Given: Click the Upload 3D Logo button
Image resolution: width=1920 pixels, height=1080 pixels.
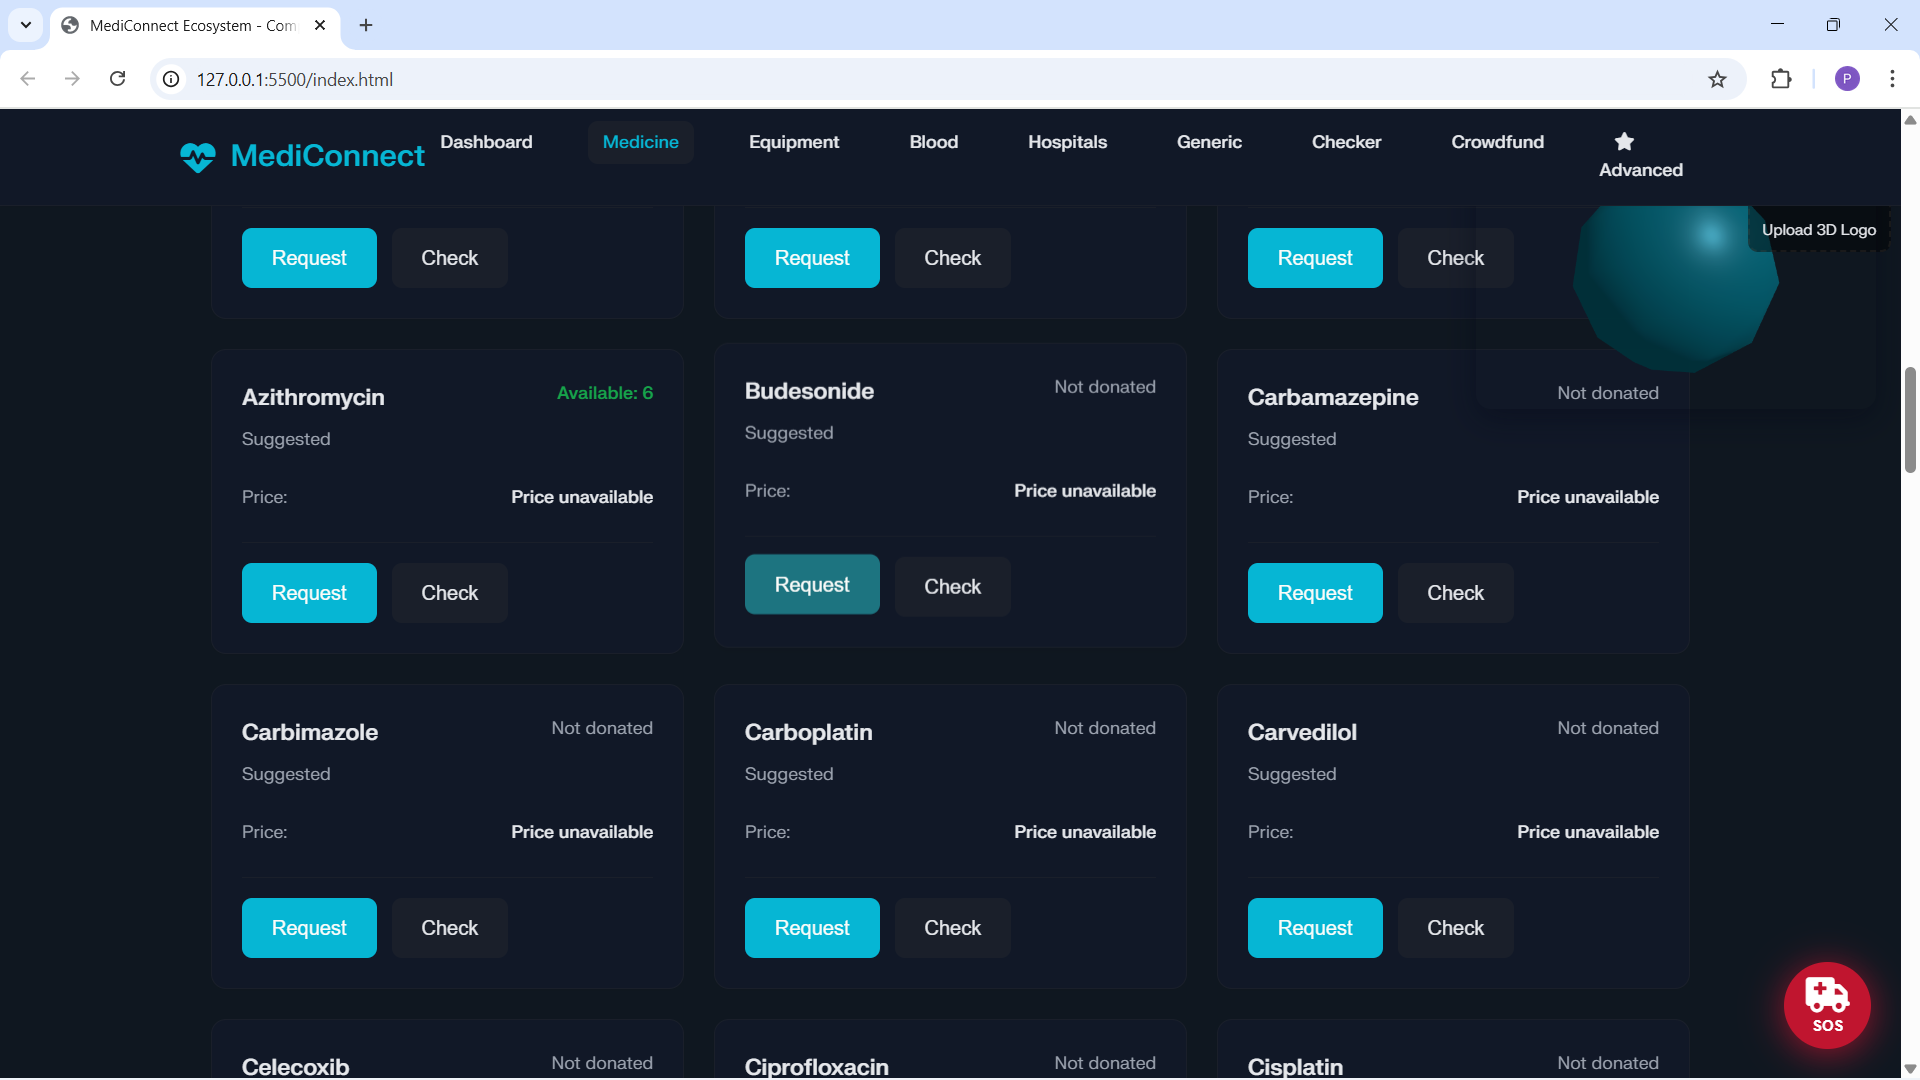Looking at the screenshot, I should point(1817,230).
